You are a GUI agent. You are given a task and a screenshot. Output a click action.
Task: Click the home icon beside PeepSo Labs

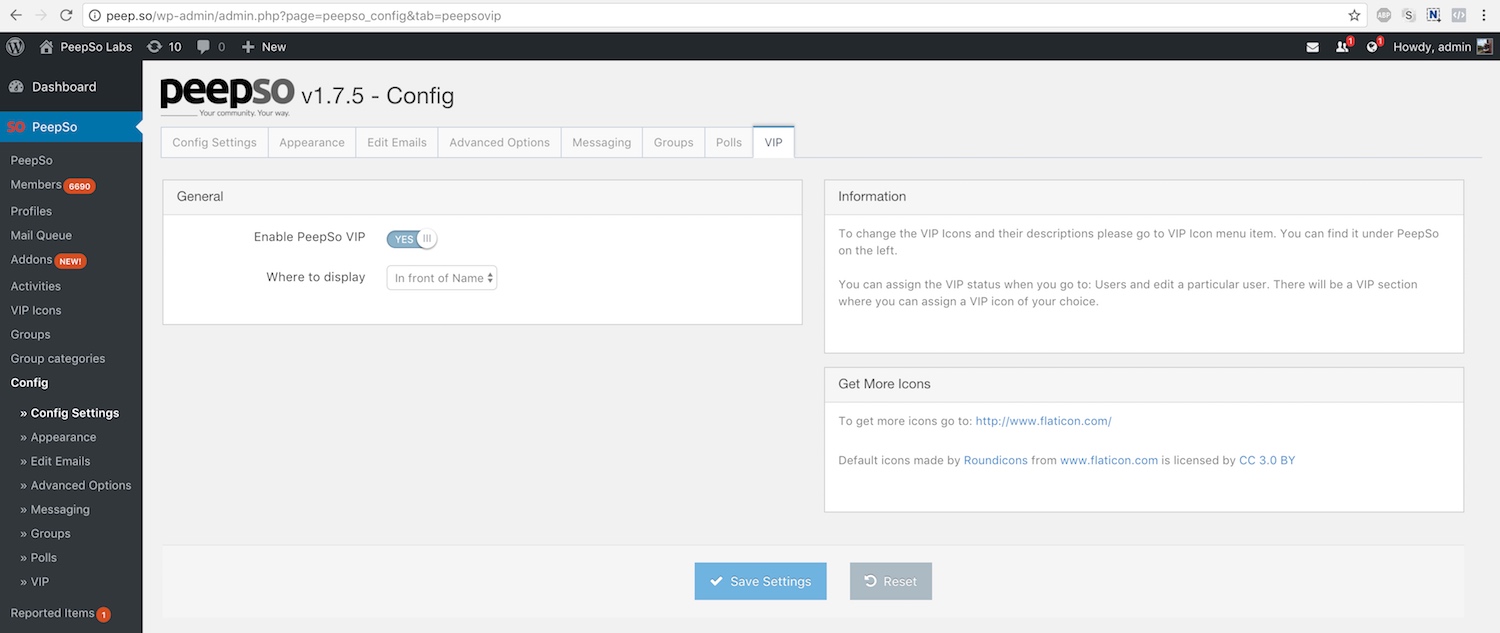[46, 47]
